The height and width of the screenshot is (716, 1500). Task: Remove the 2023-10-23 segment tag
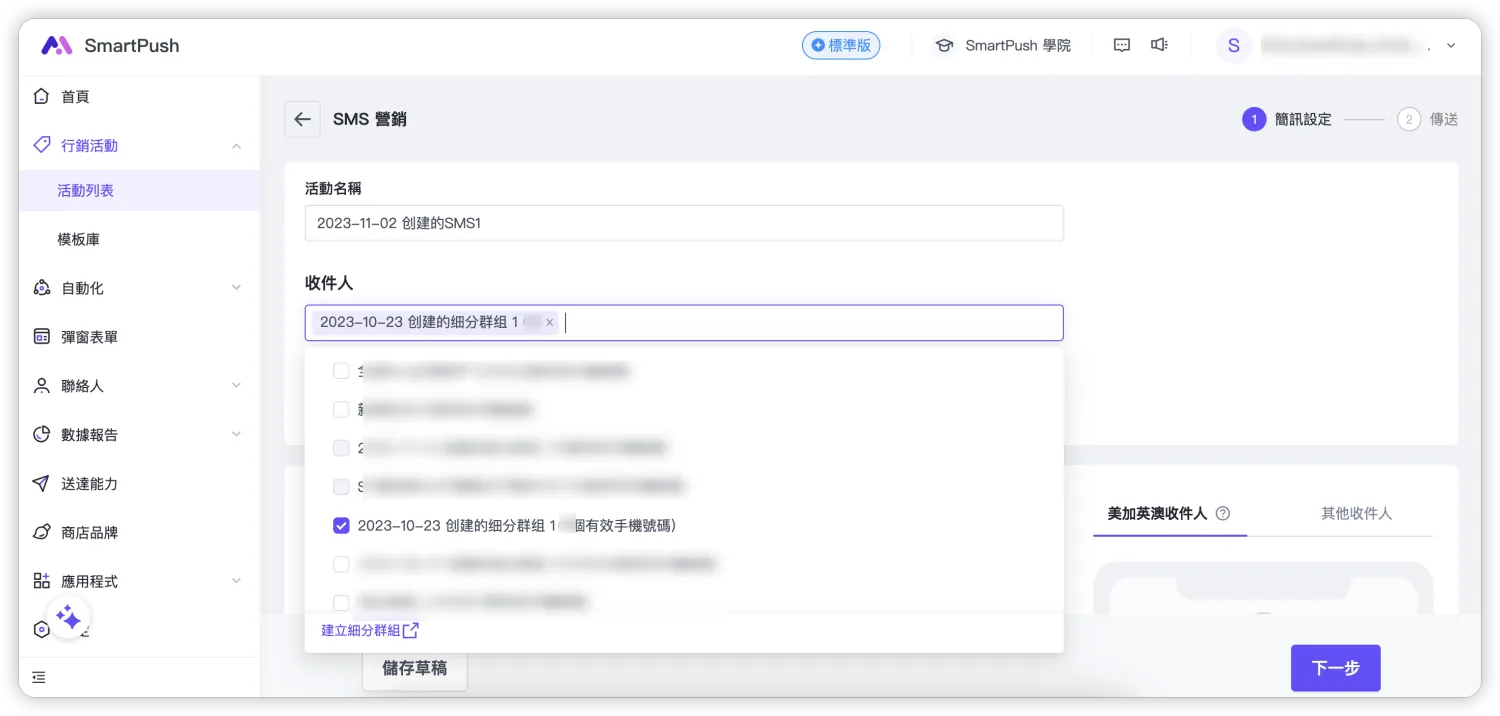coord(549,323)
